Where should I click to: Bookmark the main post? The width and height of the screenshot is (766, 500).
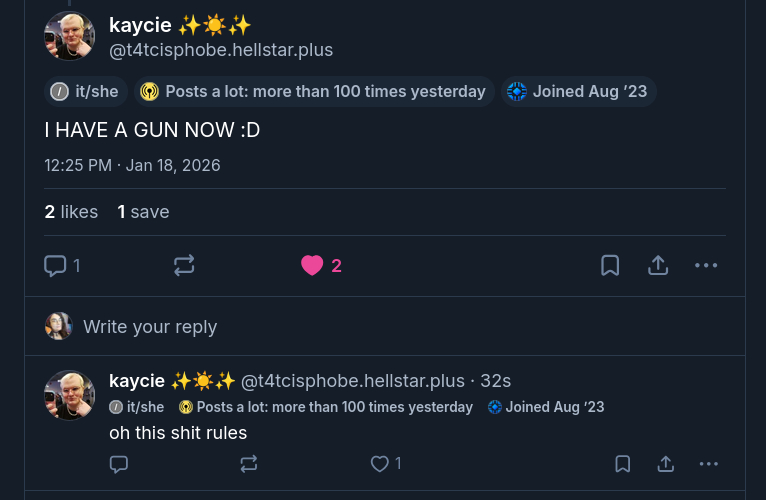click(610, 265)
